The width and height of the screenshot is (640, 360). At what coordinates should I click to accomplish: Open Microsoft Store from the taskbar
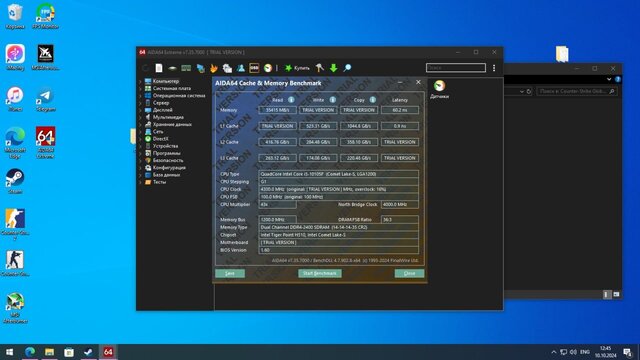click(x=69, y=352)
